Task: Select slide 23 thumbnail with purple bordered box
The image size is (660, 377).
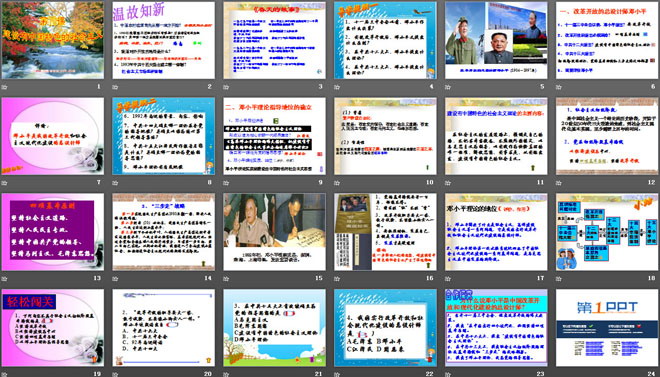Action: (x=496, y=328)
